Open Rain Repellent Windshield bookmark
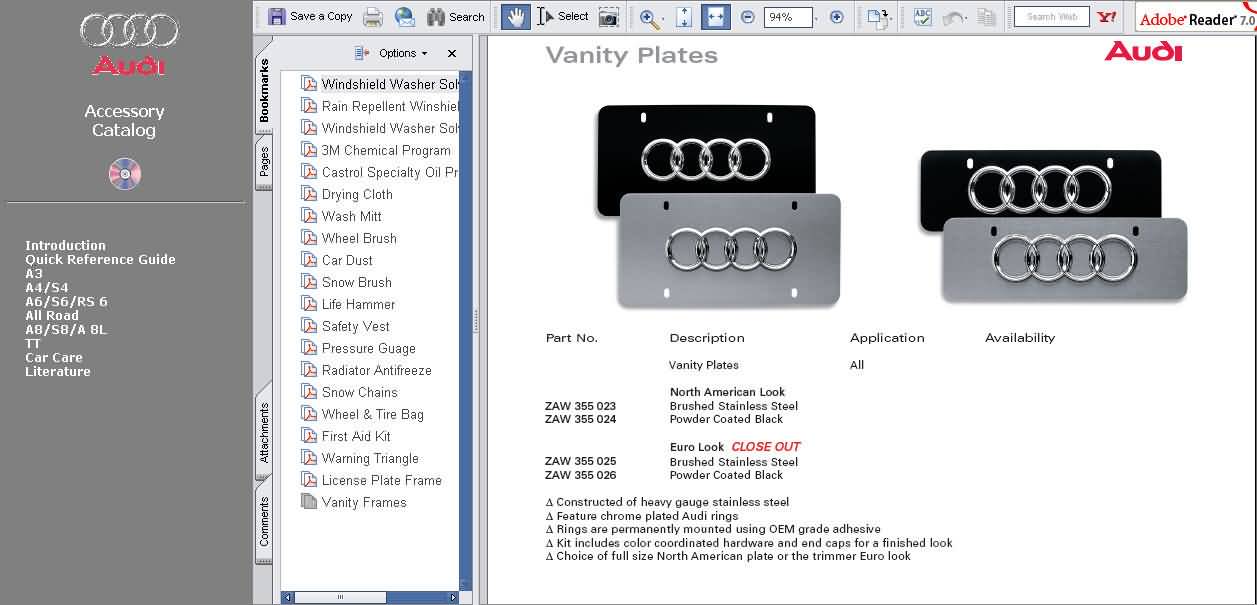This screenshot has height=605, width=1257. 390,106
